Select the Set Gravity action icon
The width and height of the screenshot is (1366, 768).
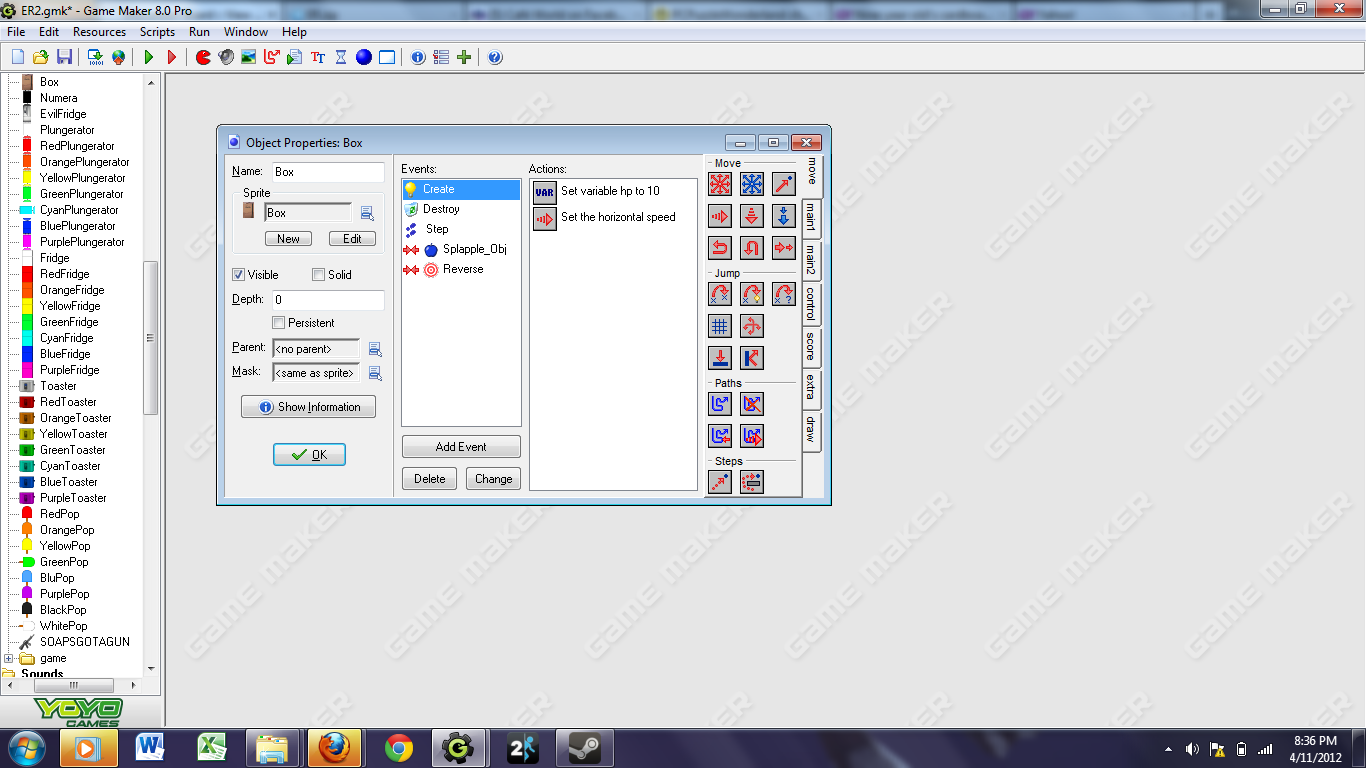(784, 216)
